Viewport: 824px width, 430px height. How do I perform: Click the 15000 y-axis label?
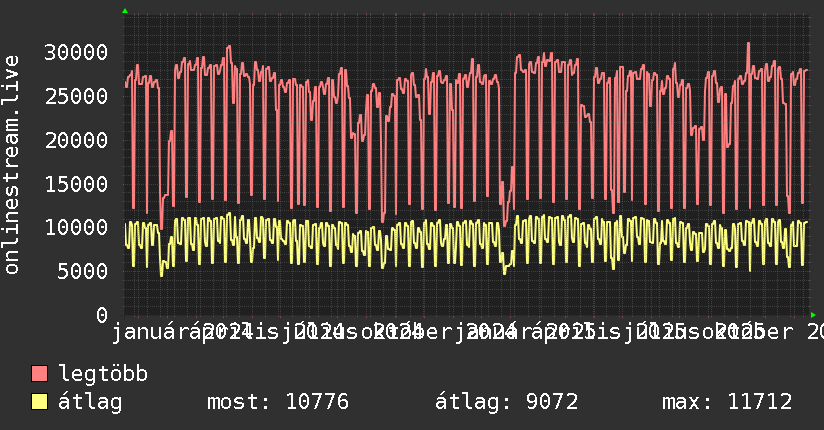tap(78, 184)
